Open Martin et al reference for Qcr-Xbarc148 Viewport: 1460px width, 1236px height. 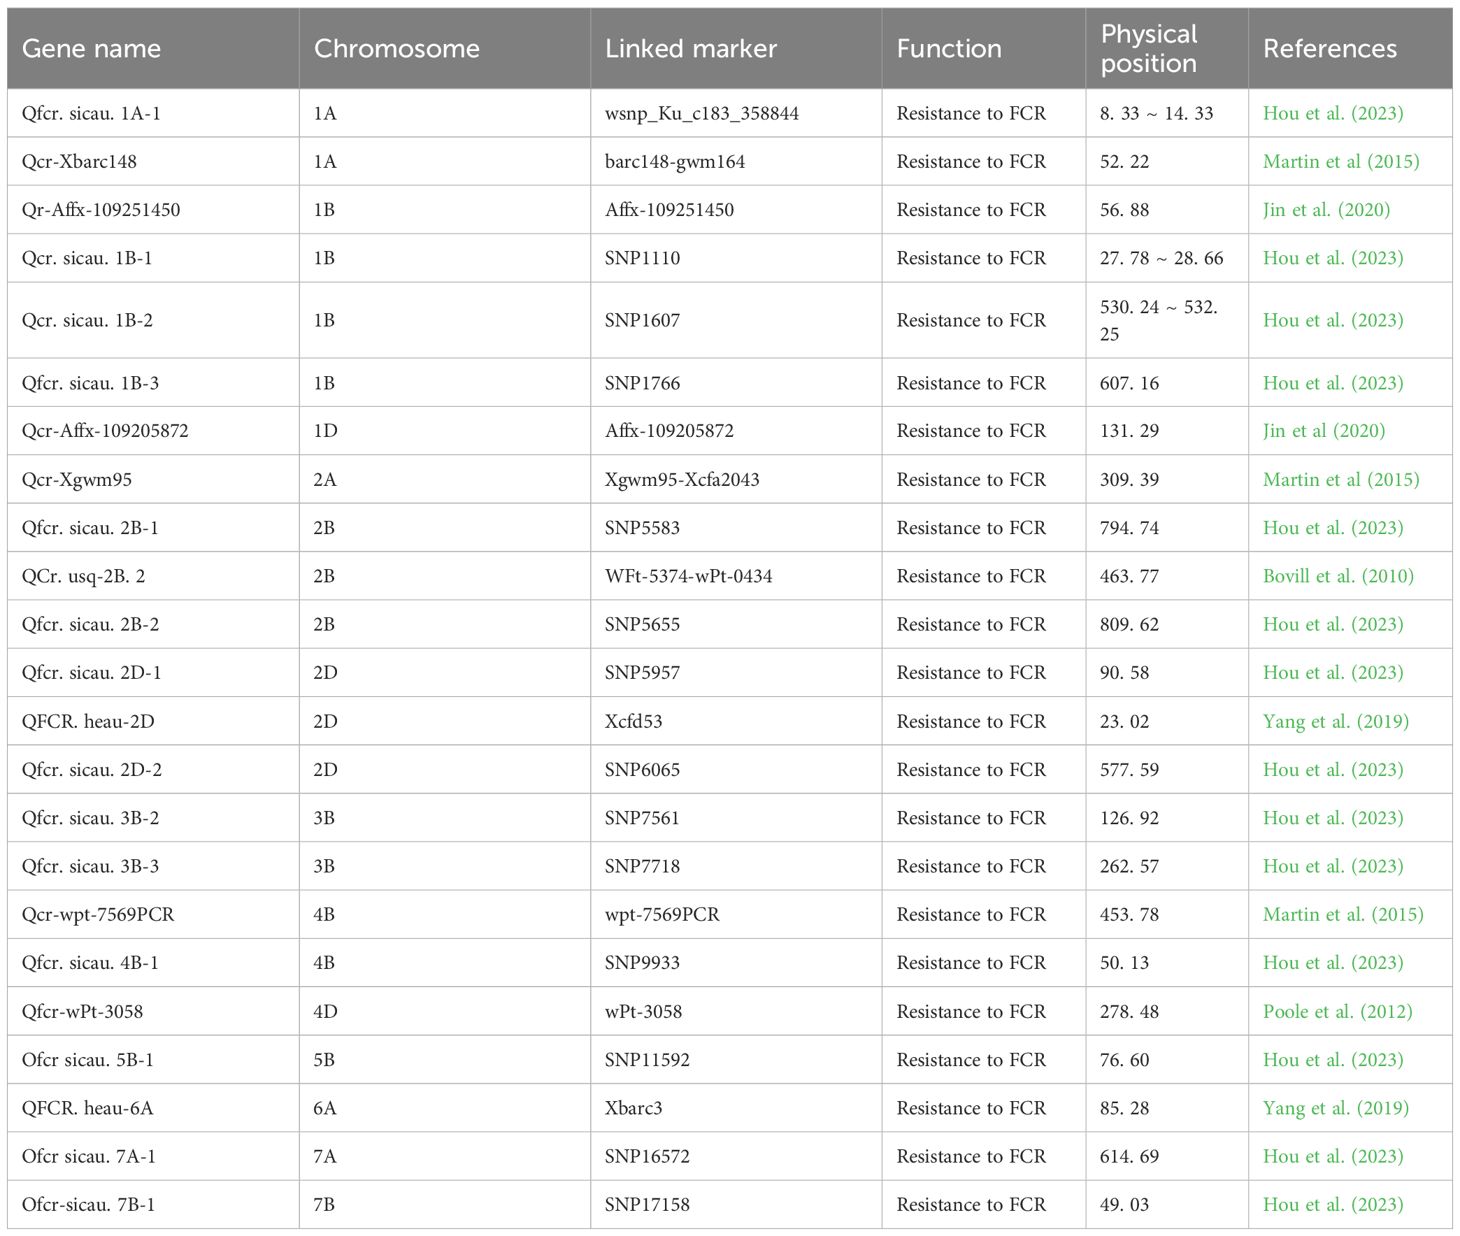1340,161
